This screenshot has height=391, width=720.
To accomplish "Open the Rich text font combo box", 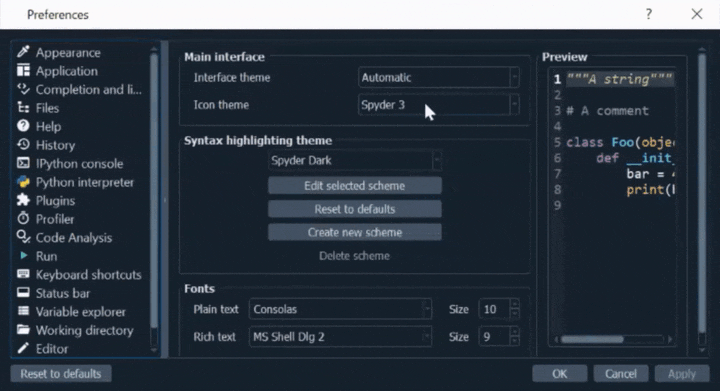I will (340, 337).
